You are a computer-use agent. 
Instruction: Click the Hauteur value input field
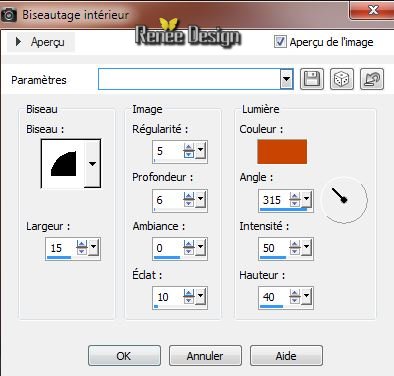coord(274,297)
